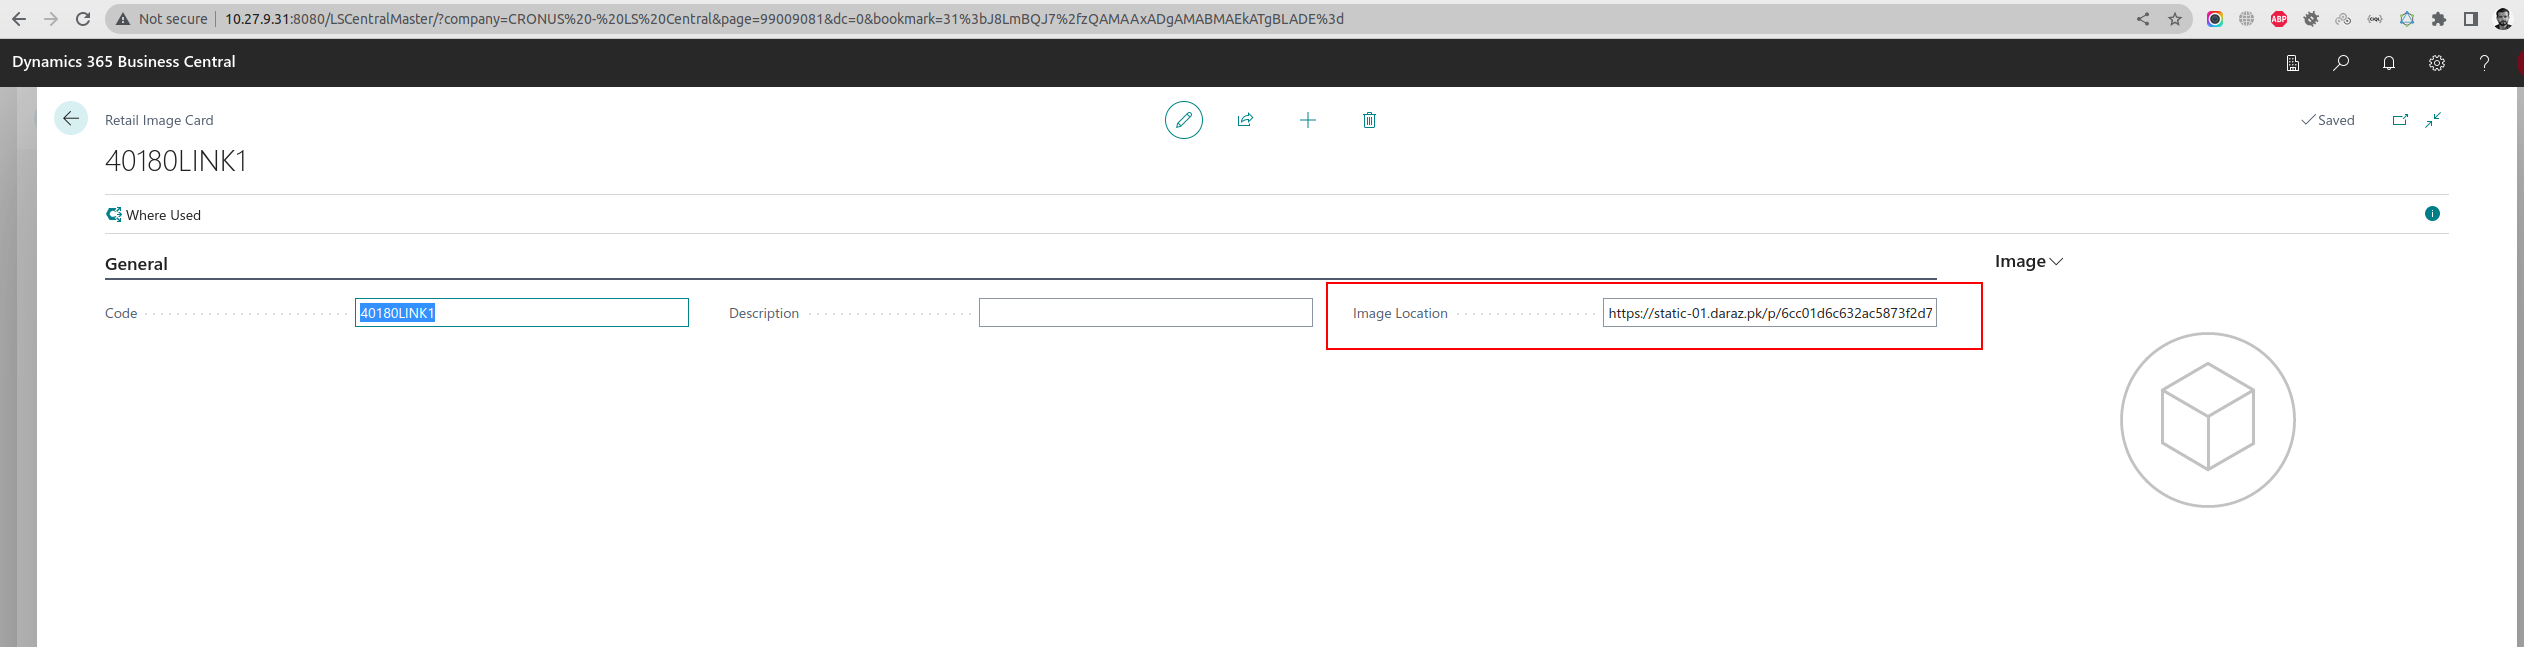This screenshot has width=2524, height=647.
Task: Click the Retail Image Card caption
Action: (x=159, y=120)
